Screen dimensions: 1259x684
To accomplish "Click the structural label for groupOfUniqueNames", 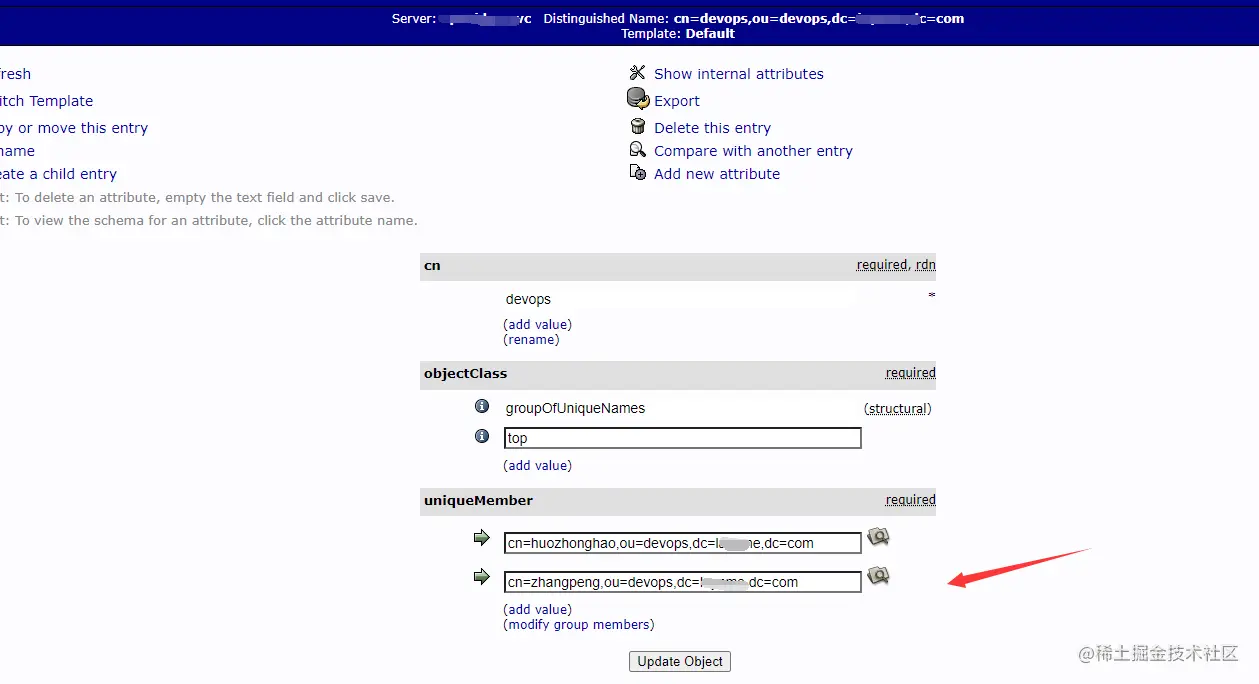I will coord(898,409).
